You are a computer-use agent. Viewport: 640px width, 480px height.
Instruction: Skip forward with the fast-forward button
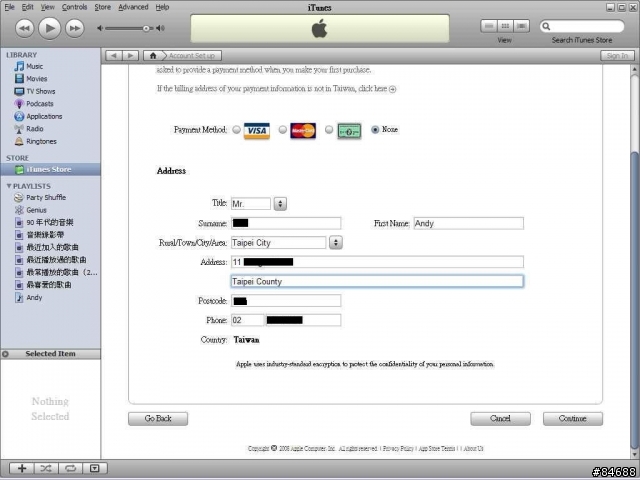point(75,29)
